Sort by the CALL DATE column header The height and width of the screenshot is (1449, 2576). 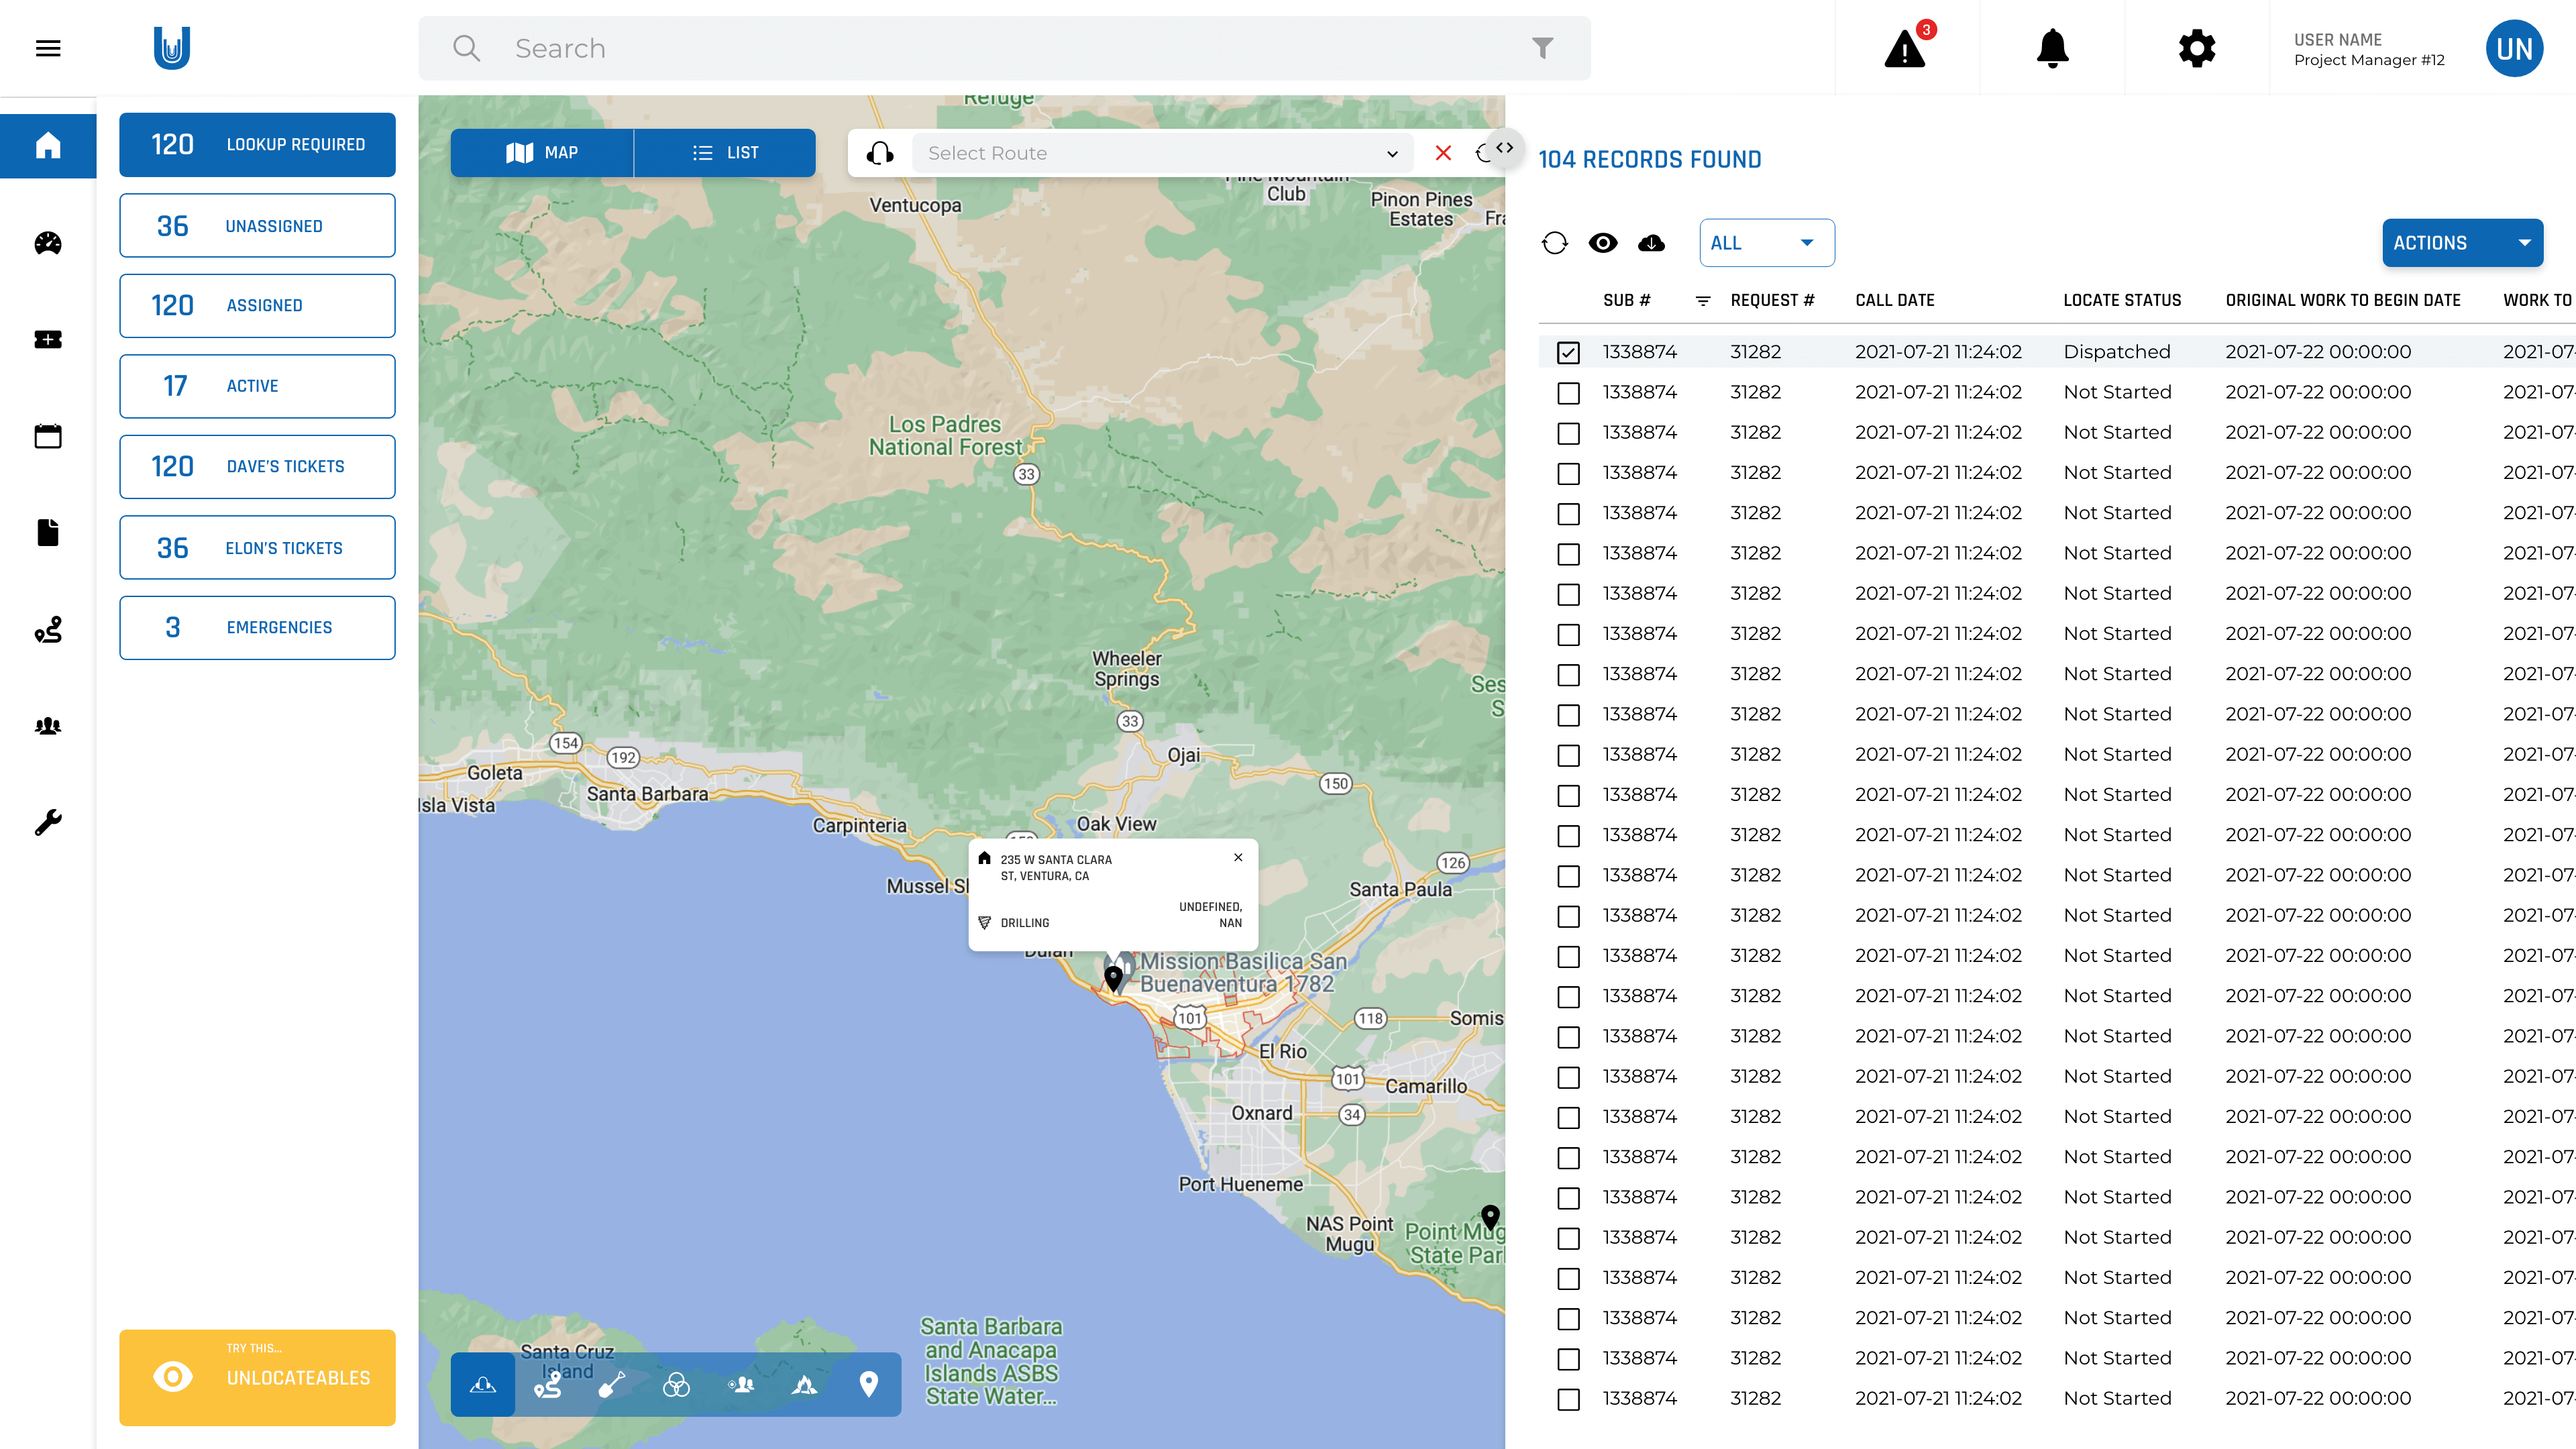[x=1894, y=300]
